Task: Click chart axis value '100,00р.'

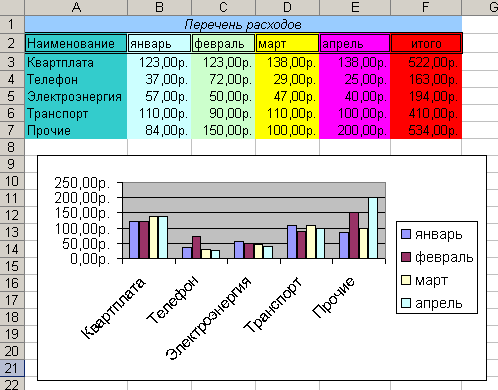Action: point(82,229)
